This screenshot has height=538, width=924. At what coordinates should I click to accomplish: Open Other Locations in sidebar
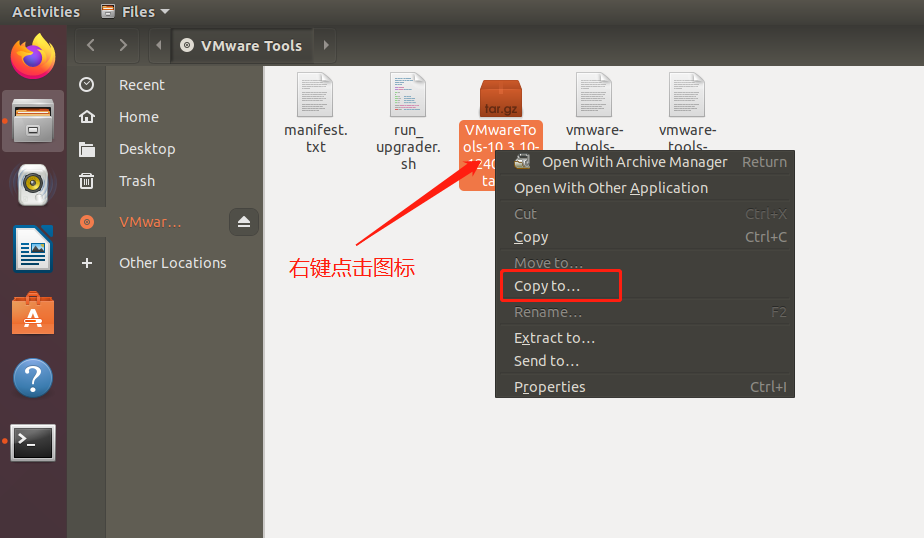click(x=172, y=263)
